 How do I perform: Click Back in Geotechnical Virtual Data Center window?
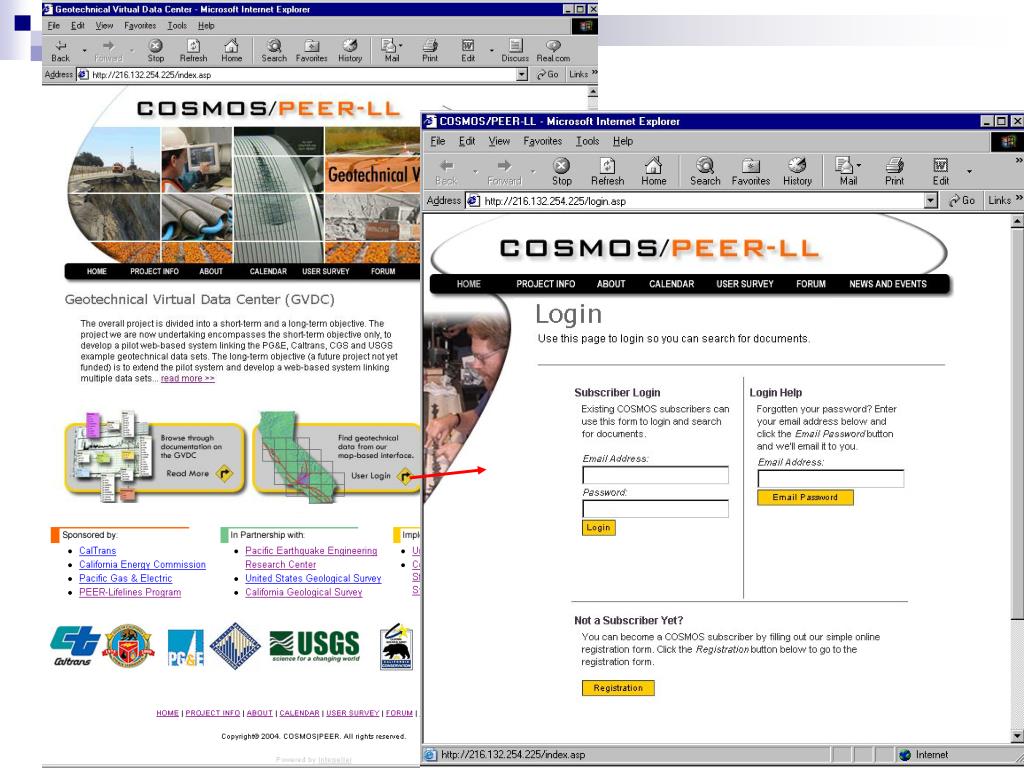(x=60, y=51)
